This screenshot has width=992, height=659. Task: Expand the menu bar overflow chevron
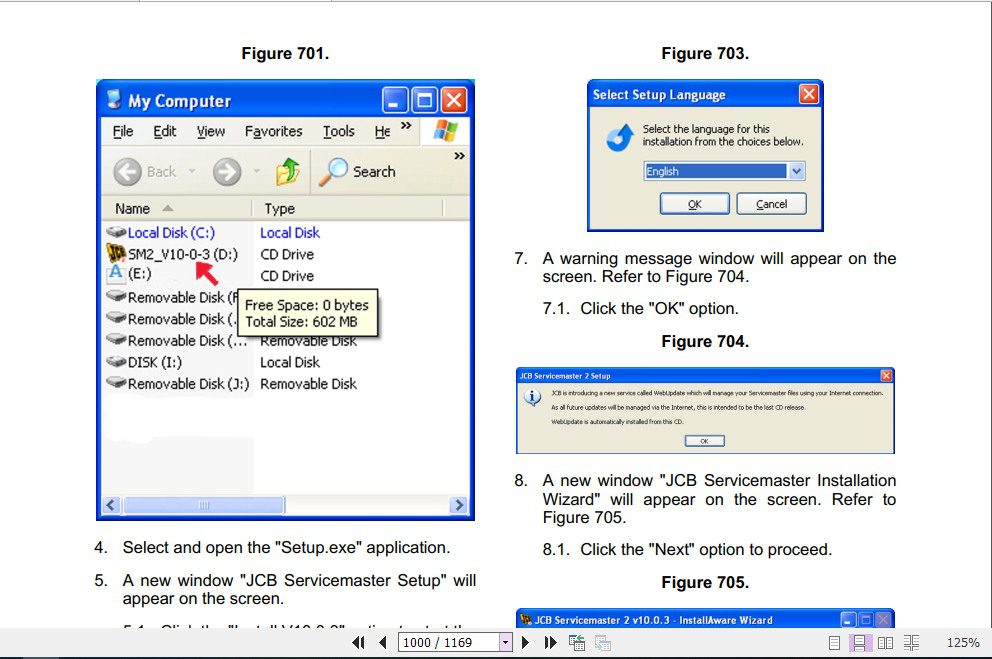406,125
